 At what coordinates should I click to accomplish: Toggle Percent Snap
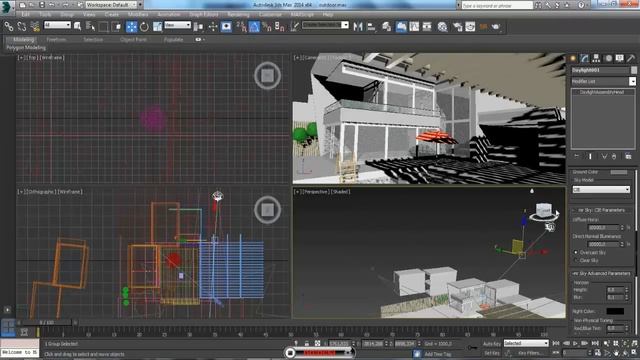click(267, 27)
